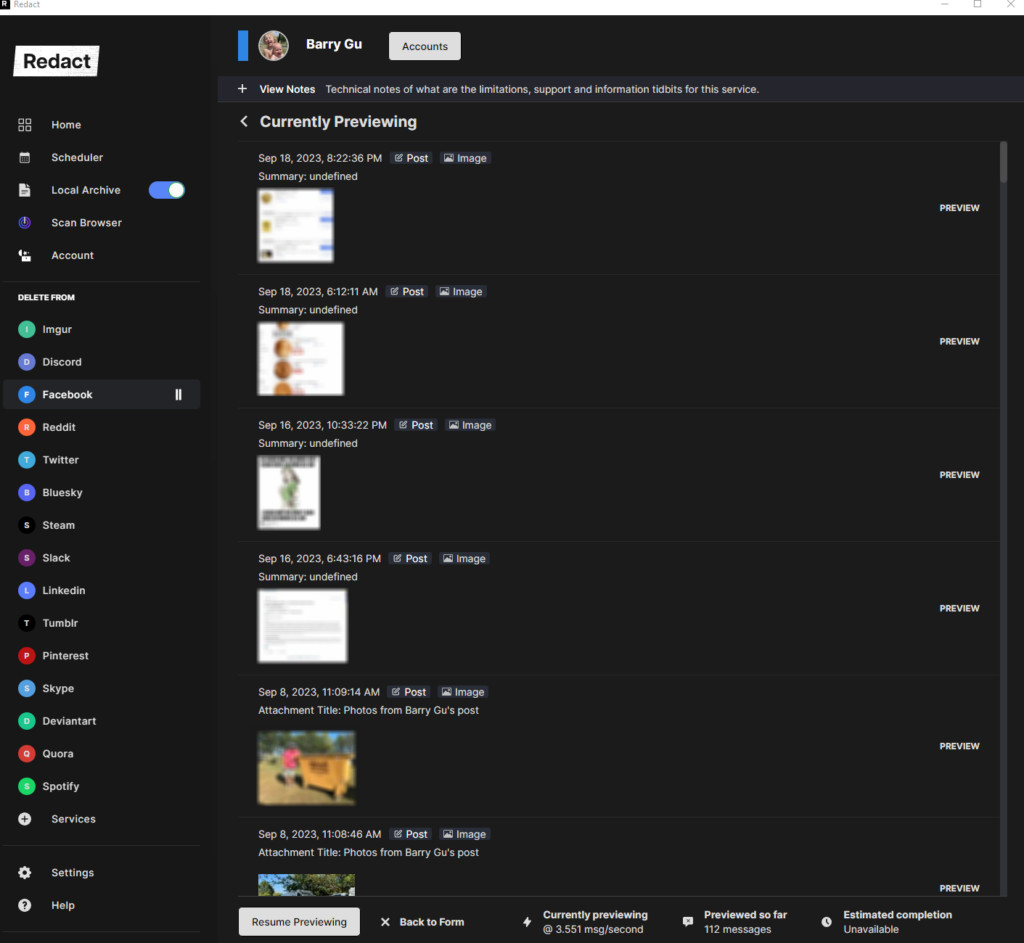Open Home via its grid icon
Screen dimensions: 1024x943
pos(25,125)
